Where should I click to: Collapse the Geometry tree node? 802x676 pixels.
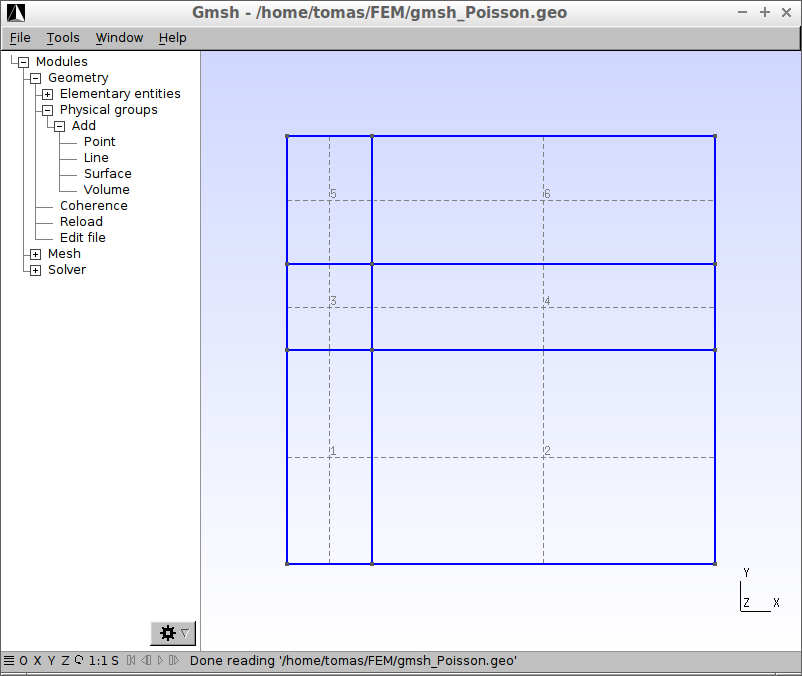tap(35, 78)
